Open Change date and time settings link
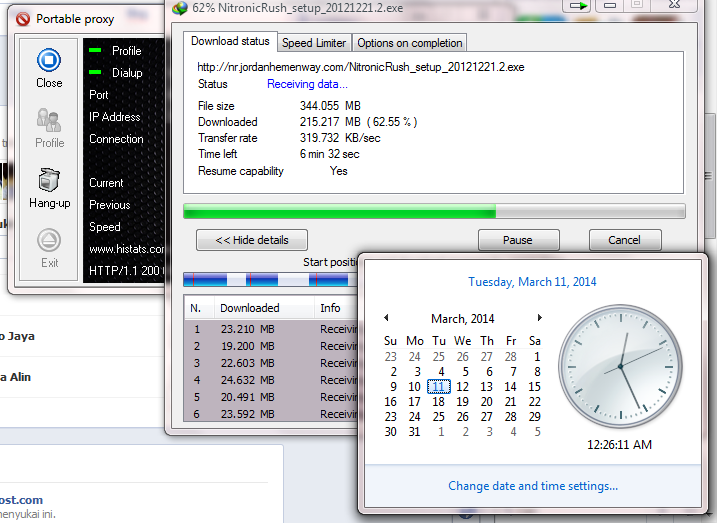The width and height of the screenshot is (717, 523). tap(533, 486)
